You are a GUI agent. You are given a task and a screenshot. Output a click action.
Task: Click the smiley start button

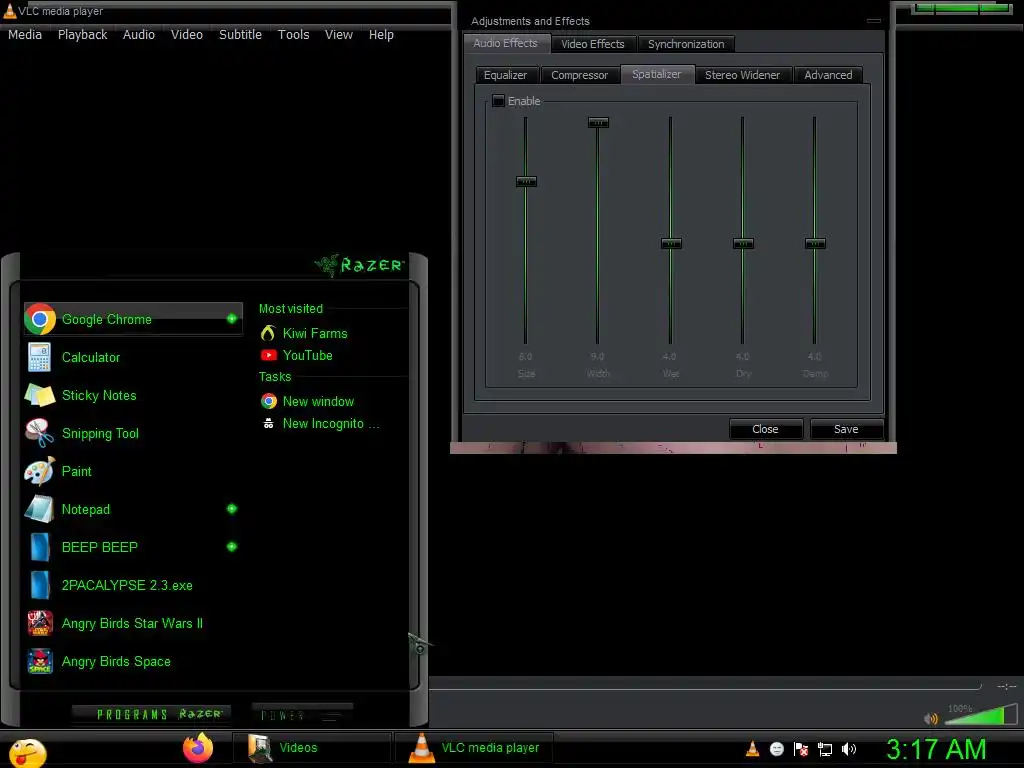27,752
